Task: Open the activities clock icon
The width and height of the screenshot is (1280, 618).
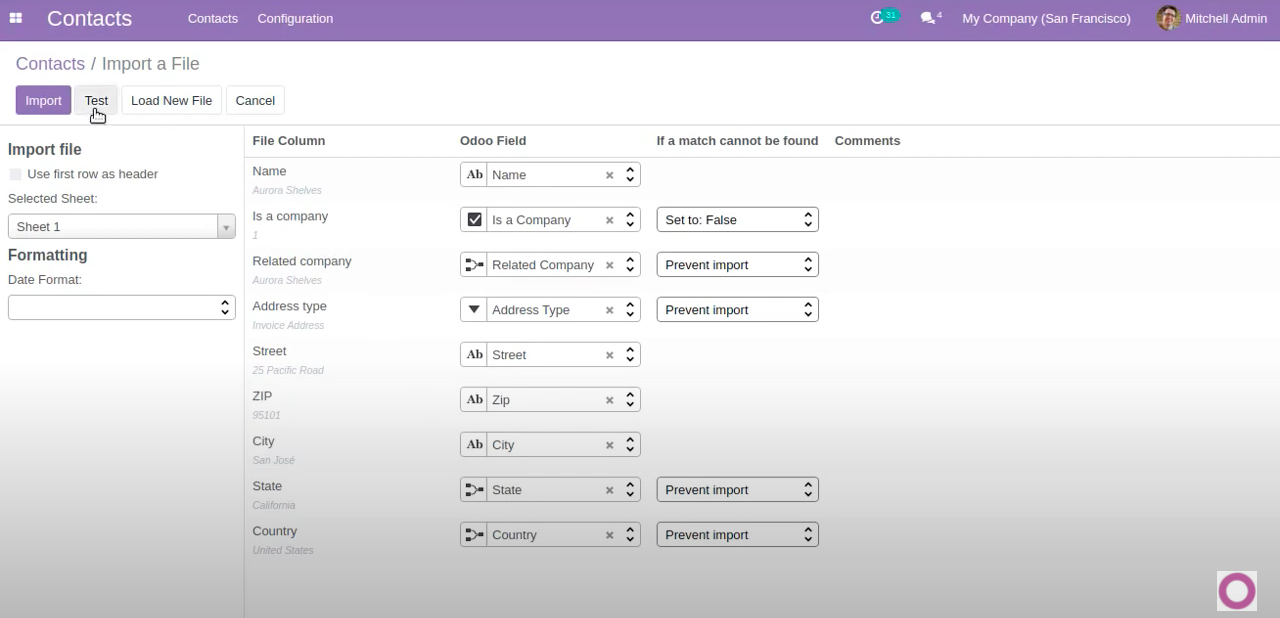Action: 878,18
